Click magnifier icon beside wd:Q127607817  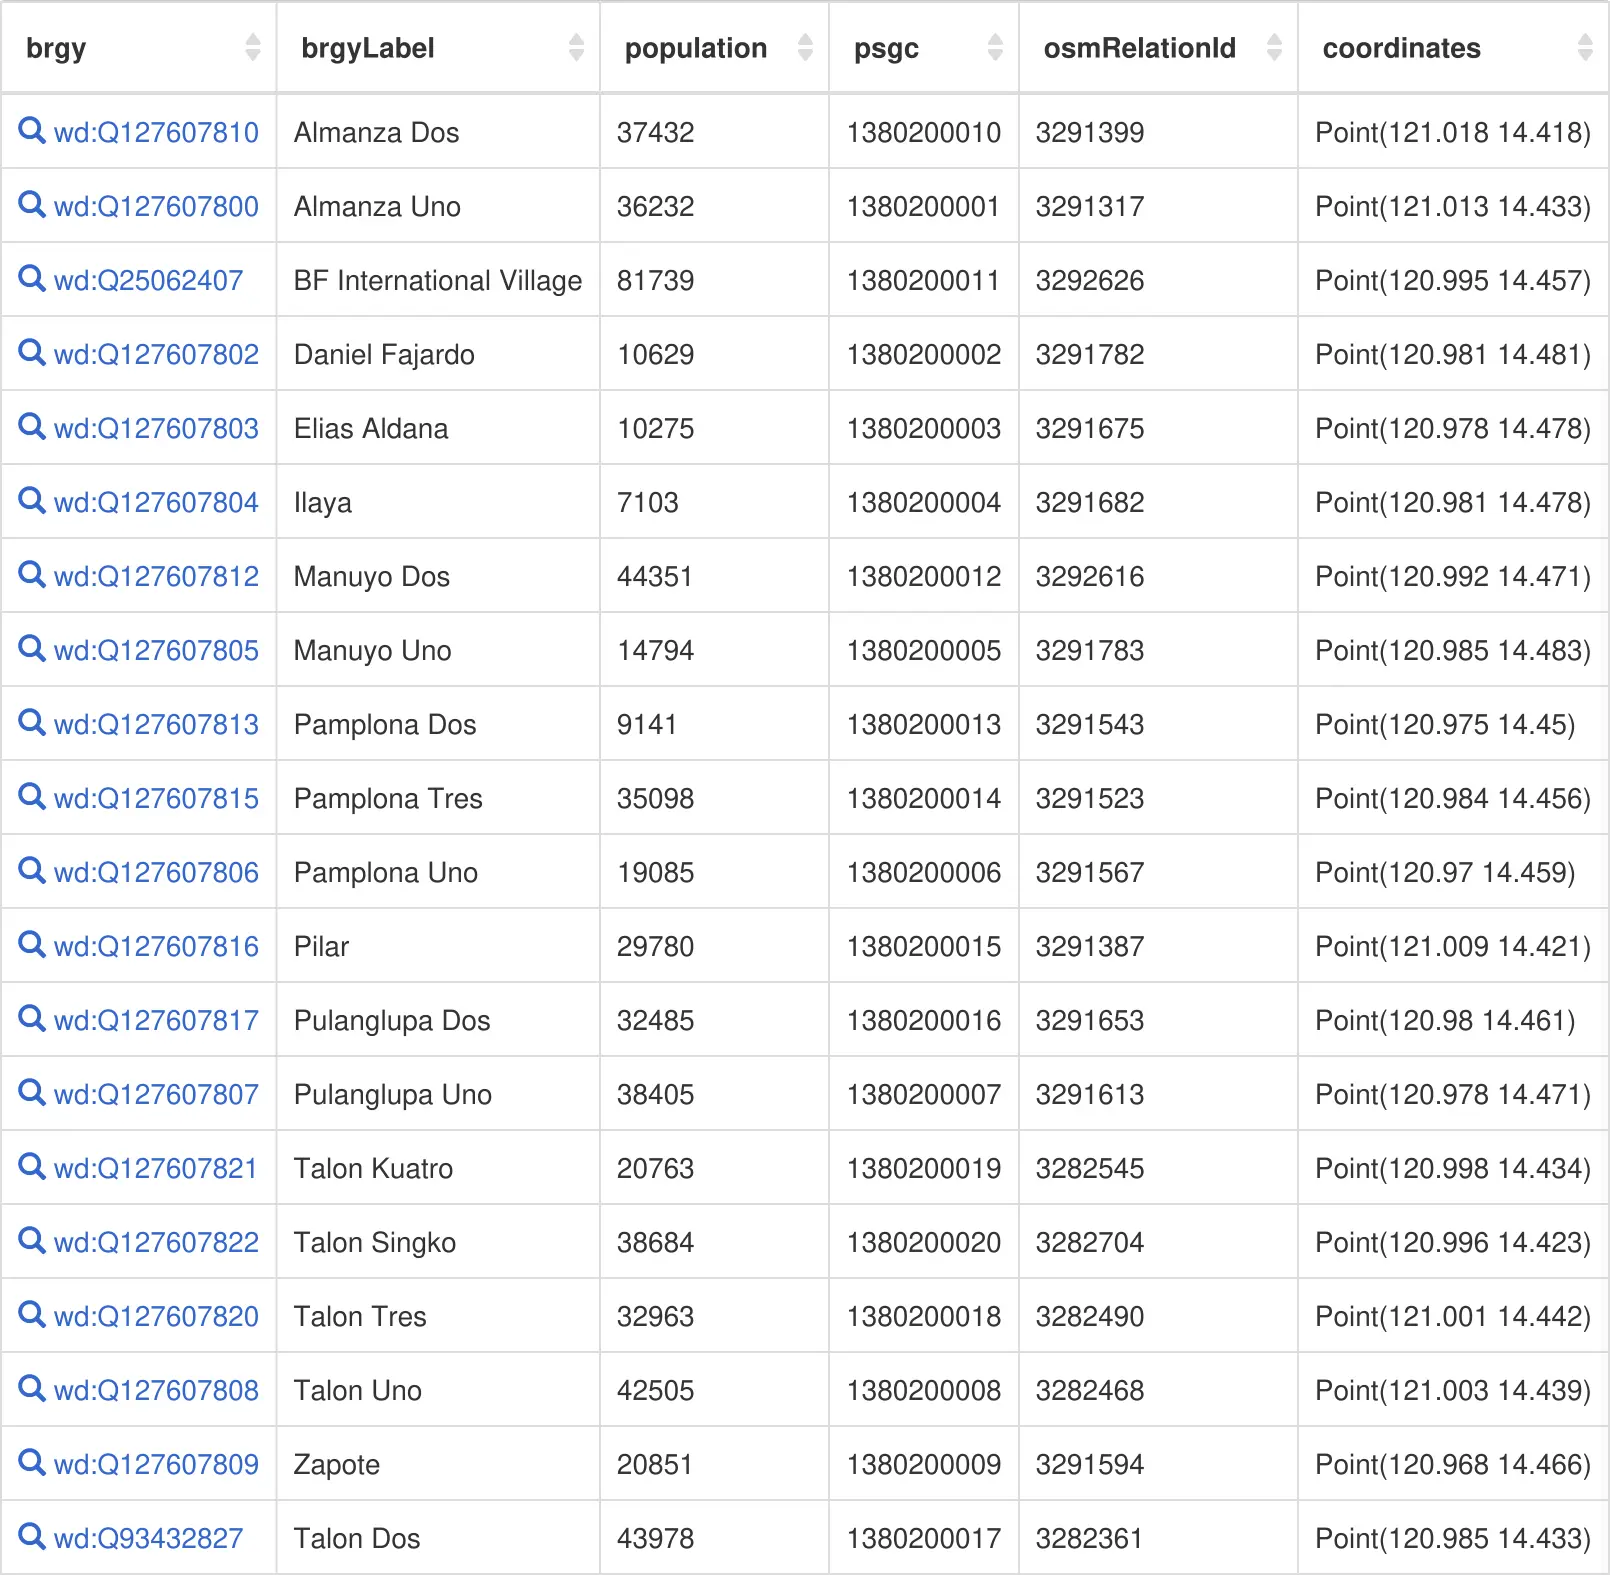32,1018
